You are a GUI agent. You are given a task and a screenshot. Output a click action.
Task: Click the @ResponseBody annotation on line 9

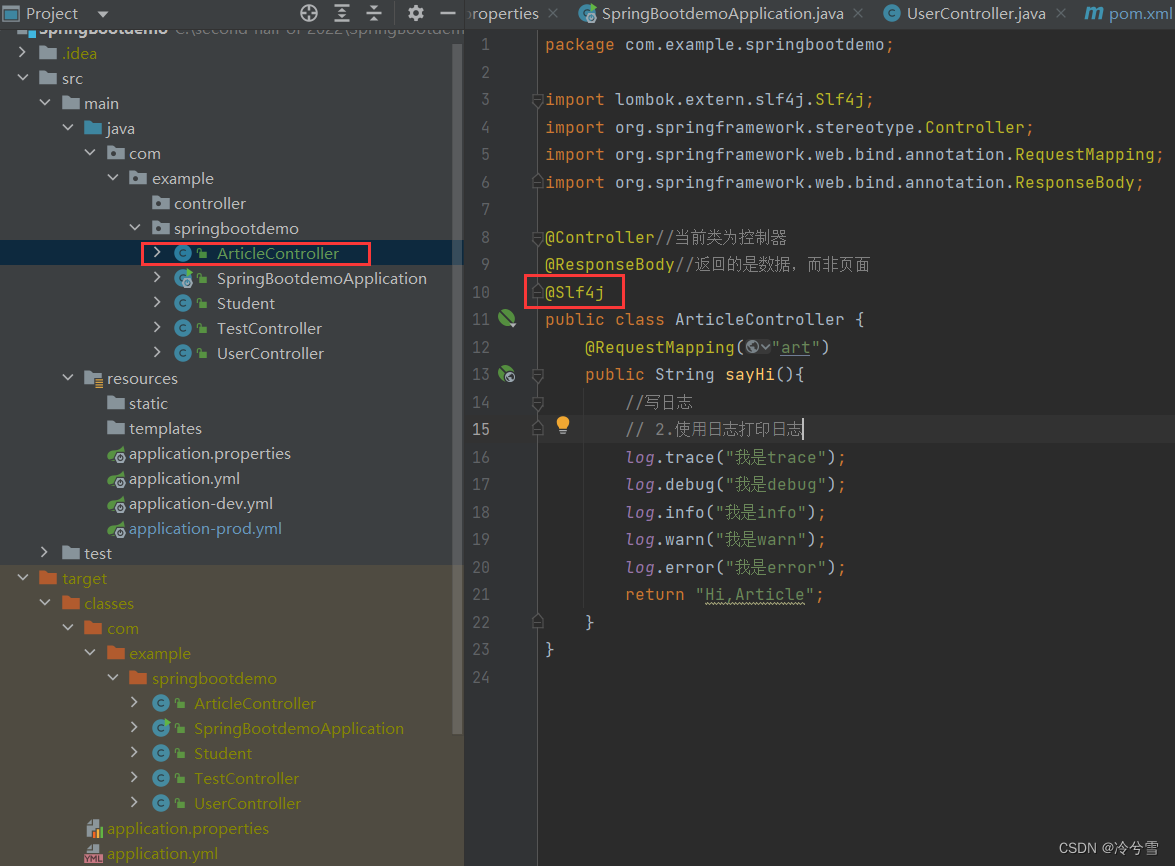(x=609, y=264)
